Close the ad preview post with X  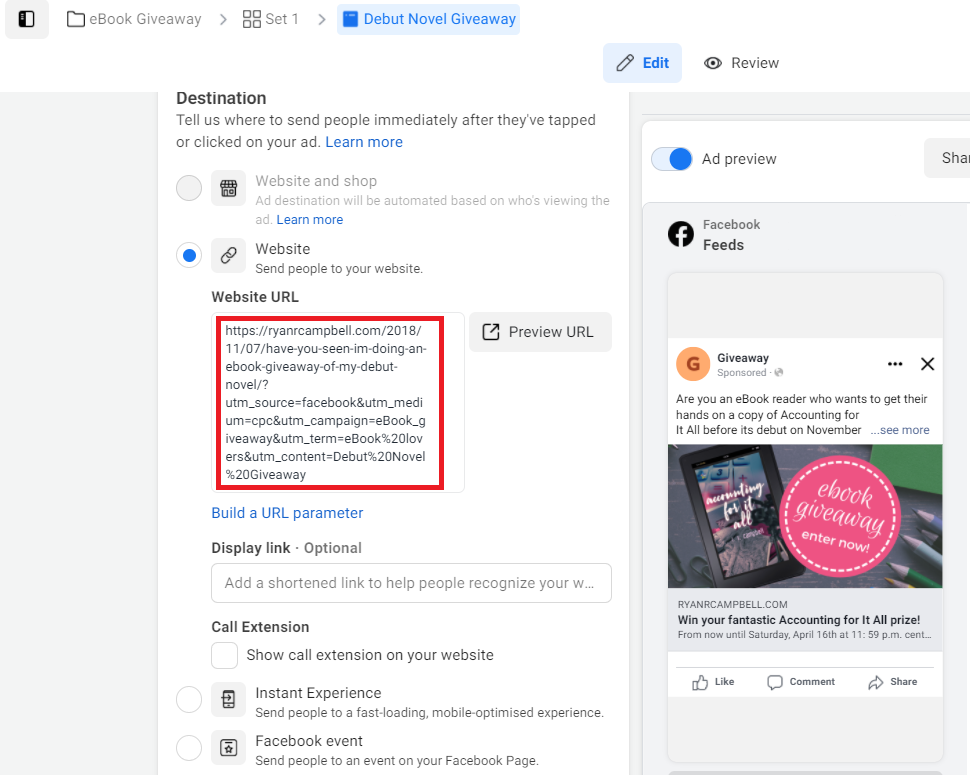(927, 364)
